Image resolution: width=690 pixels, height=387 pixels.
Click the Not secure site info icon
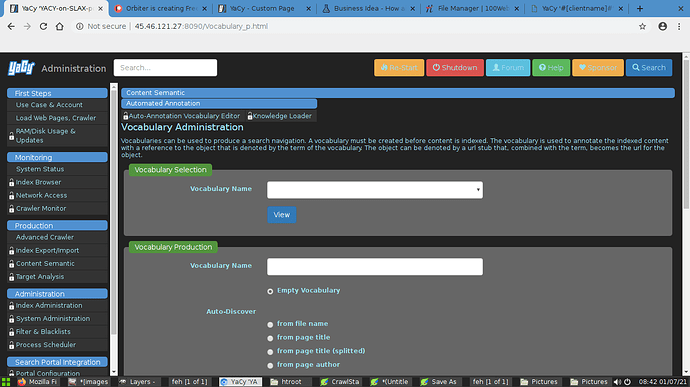[x=80, y=26]
